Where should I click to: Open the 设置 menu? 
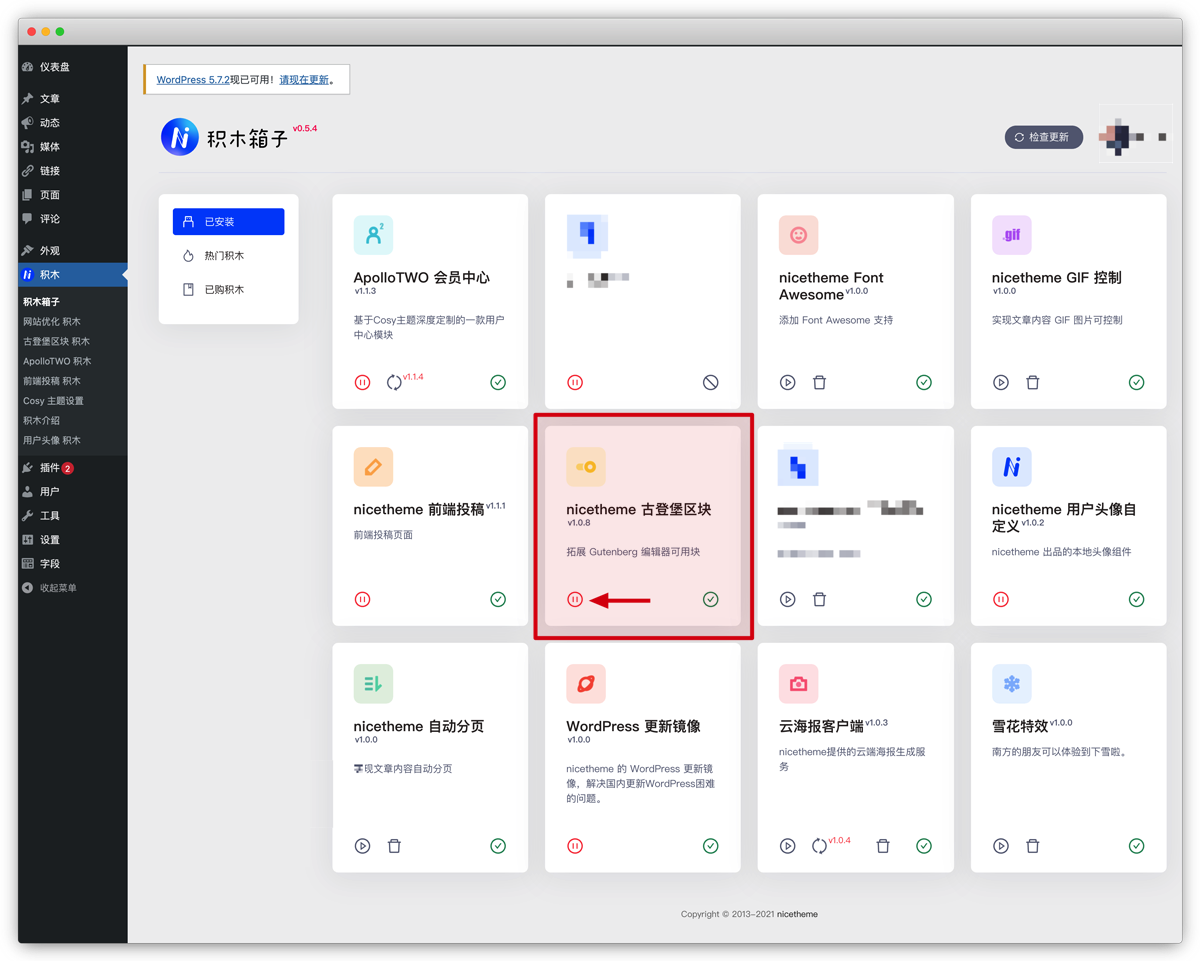pyautogui.click(x=73, y=540)
